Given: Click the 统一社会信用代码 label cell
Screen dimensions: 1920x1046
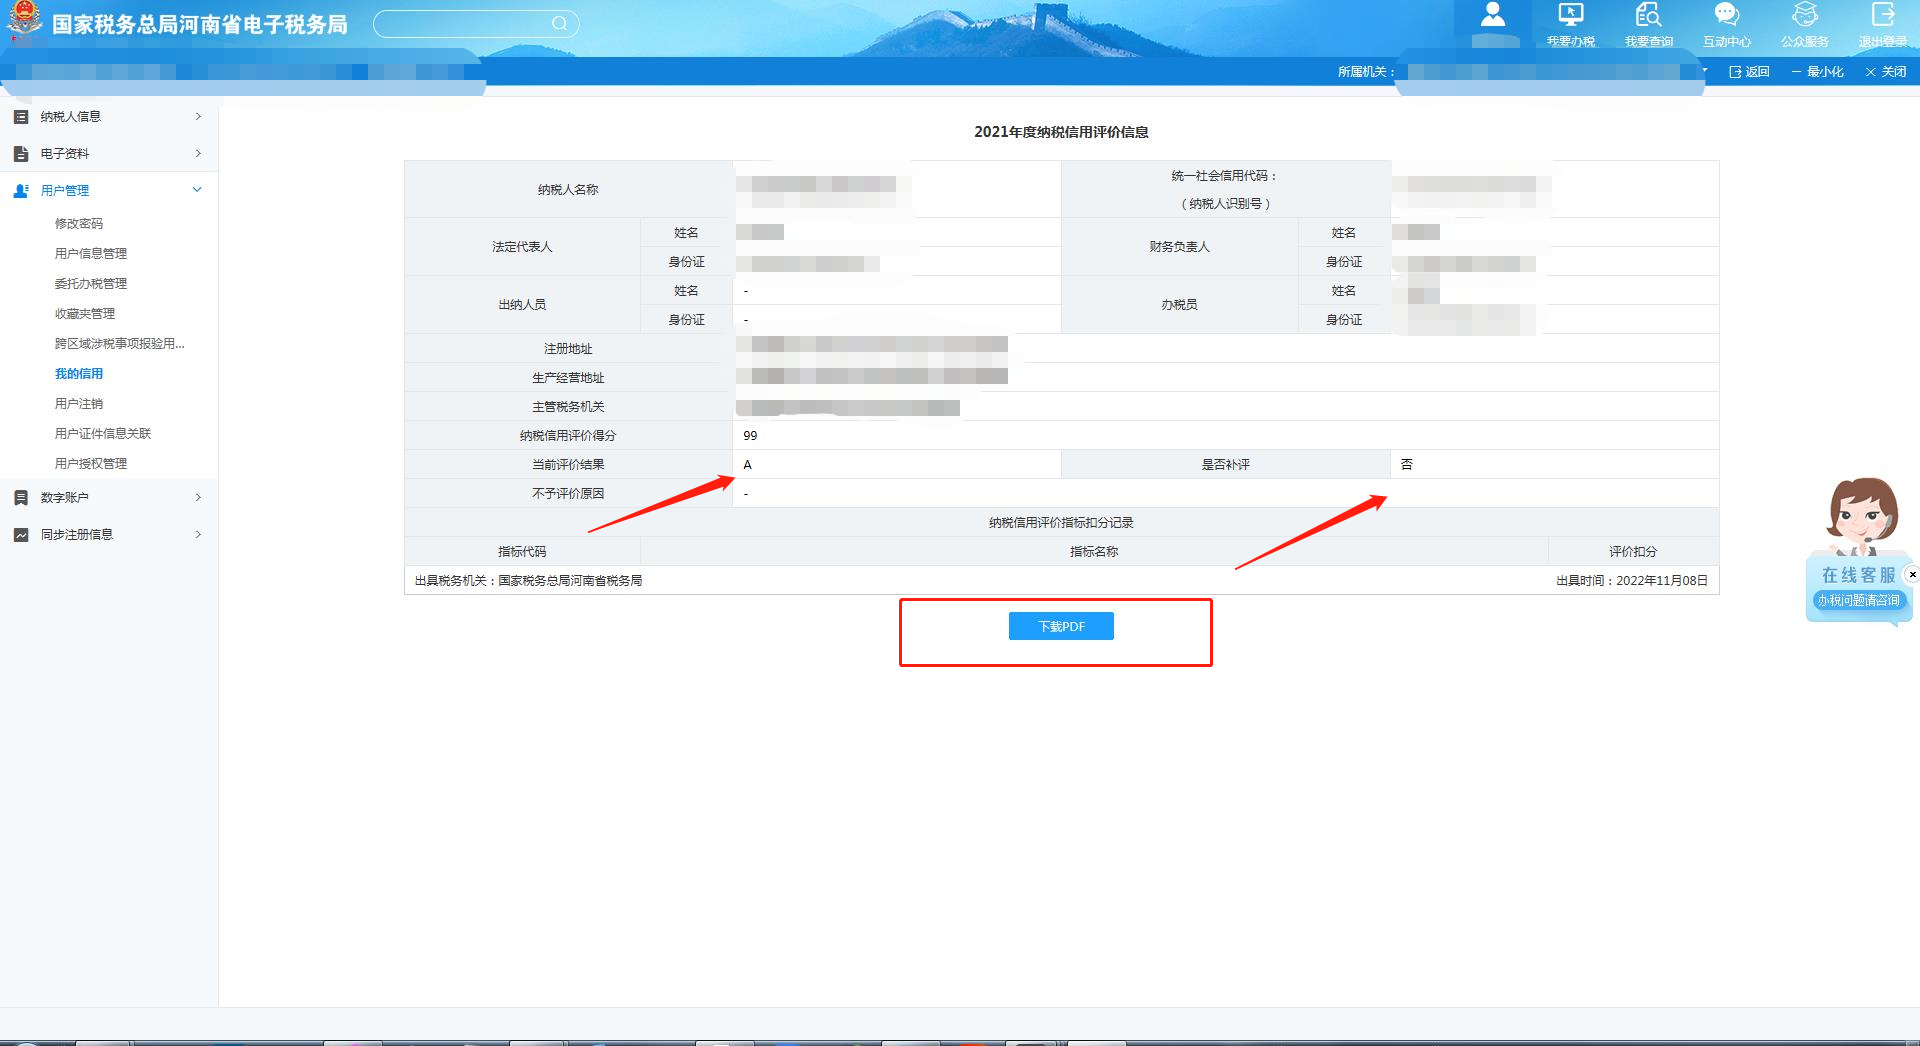Looking at the screenshot, I should click(1225, 190).
